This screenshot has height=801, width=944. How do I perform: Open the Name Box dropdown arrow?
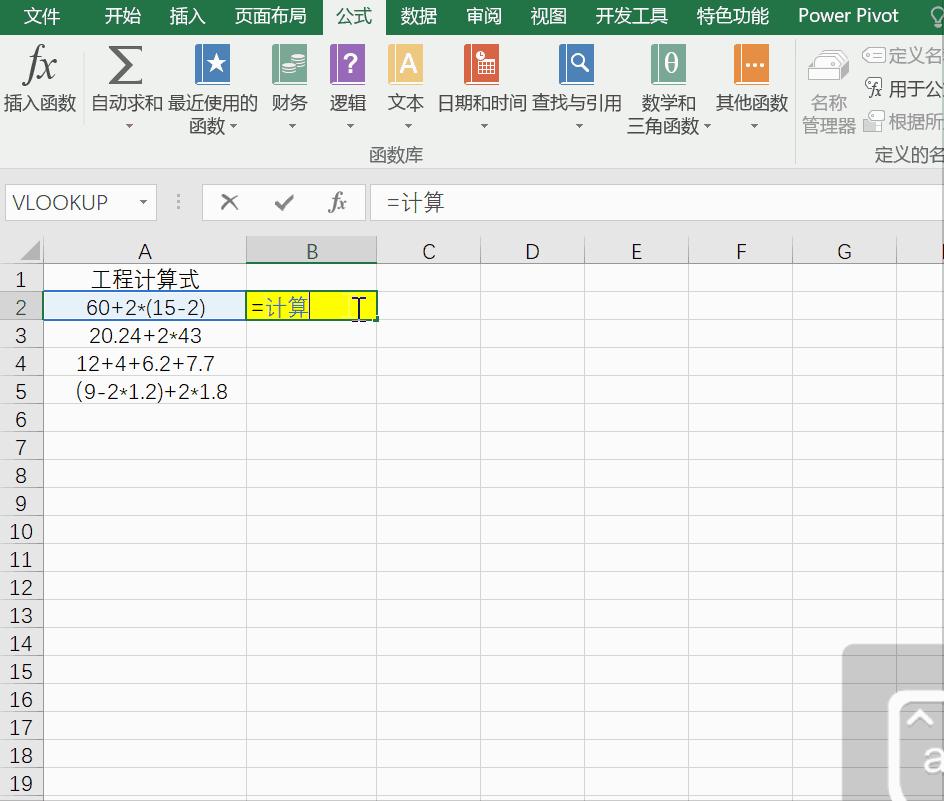click(144, 202)
